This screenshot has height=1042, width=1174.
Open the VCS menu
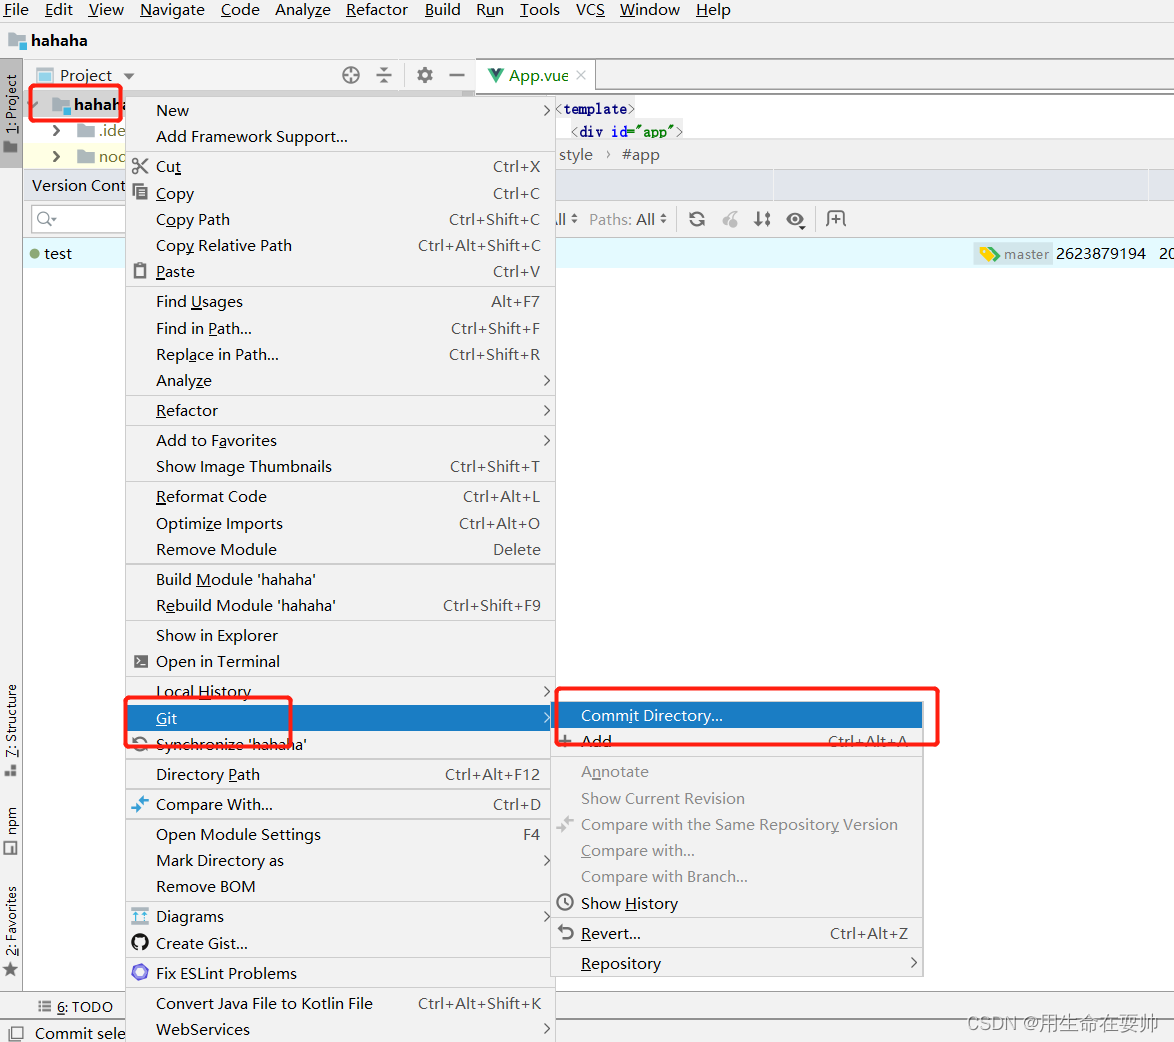pos(590,10)
